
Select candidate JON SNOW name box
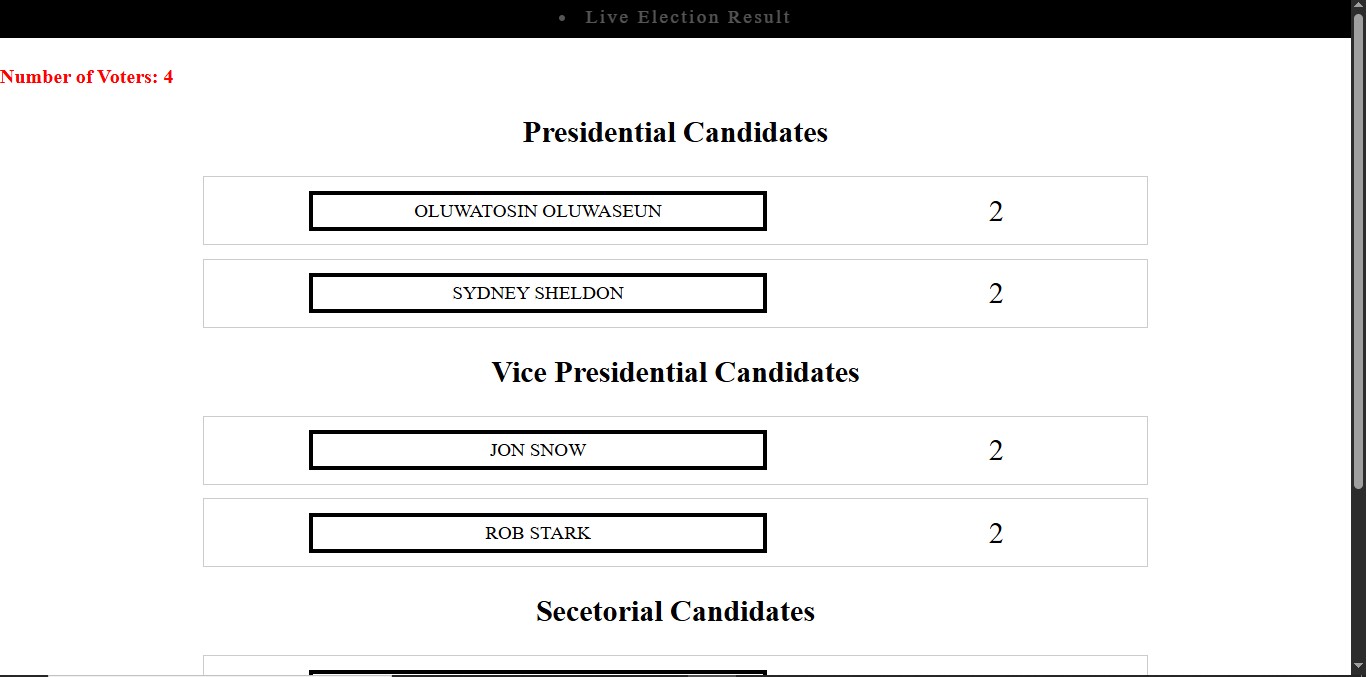coord(538,450)
